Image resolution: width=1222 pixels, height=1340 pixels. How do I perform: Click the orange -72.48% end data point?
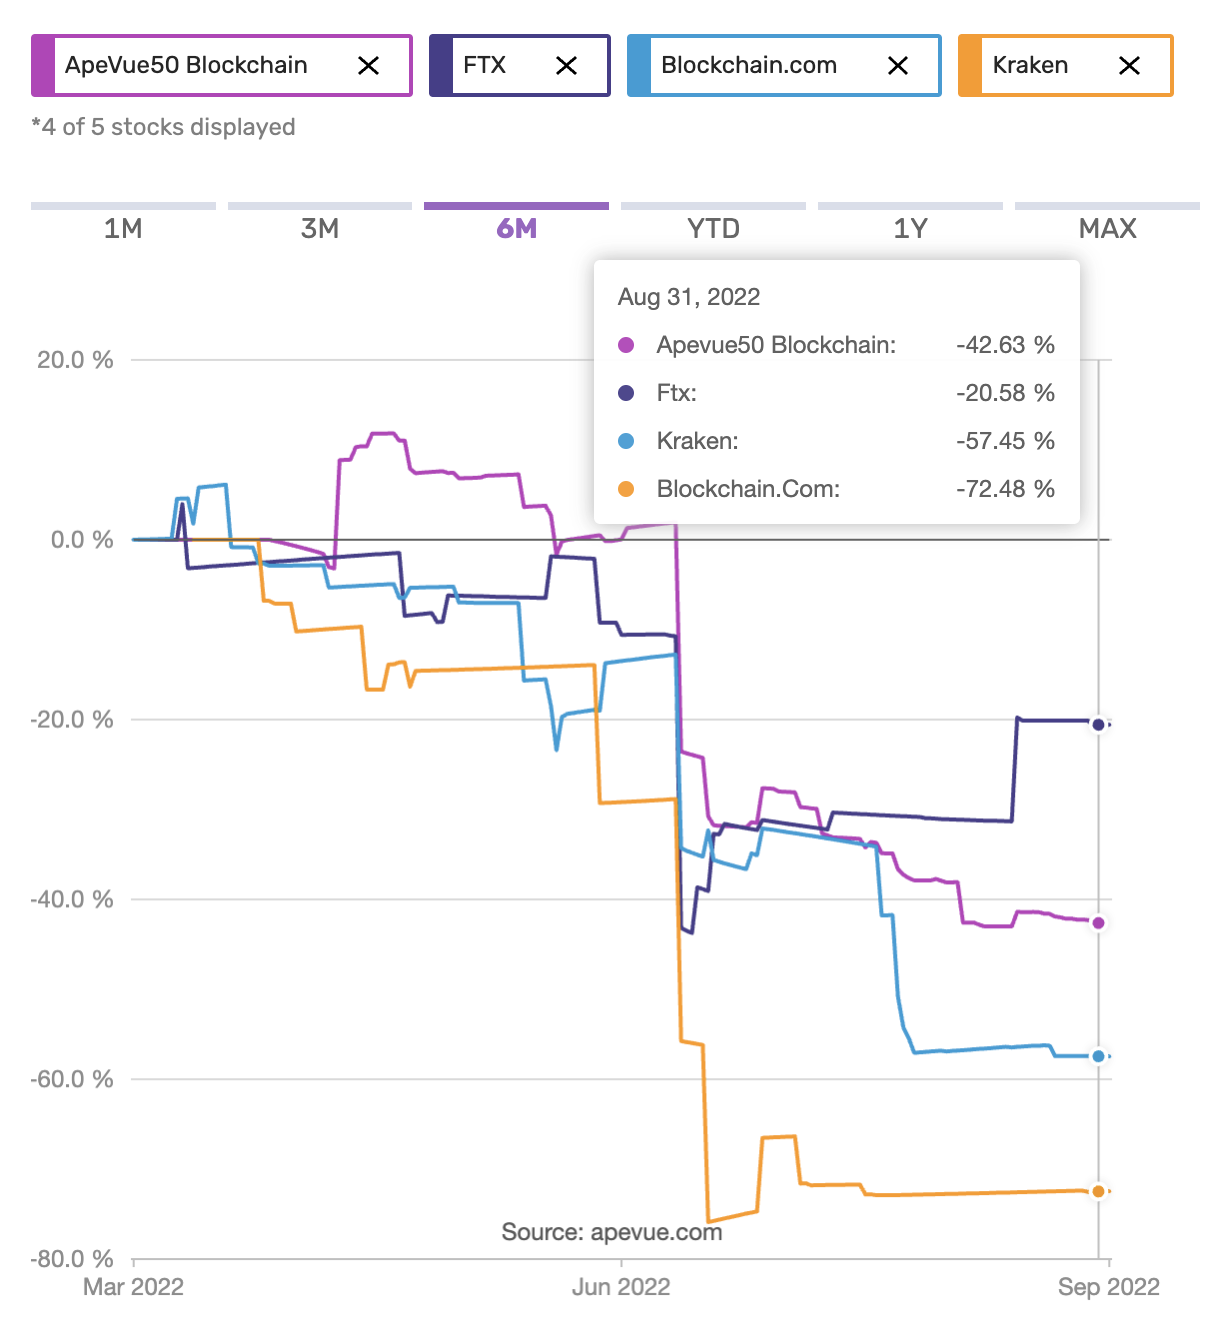1098,1191
